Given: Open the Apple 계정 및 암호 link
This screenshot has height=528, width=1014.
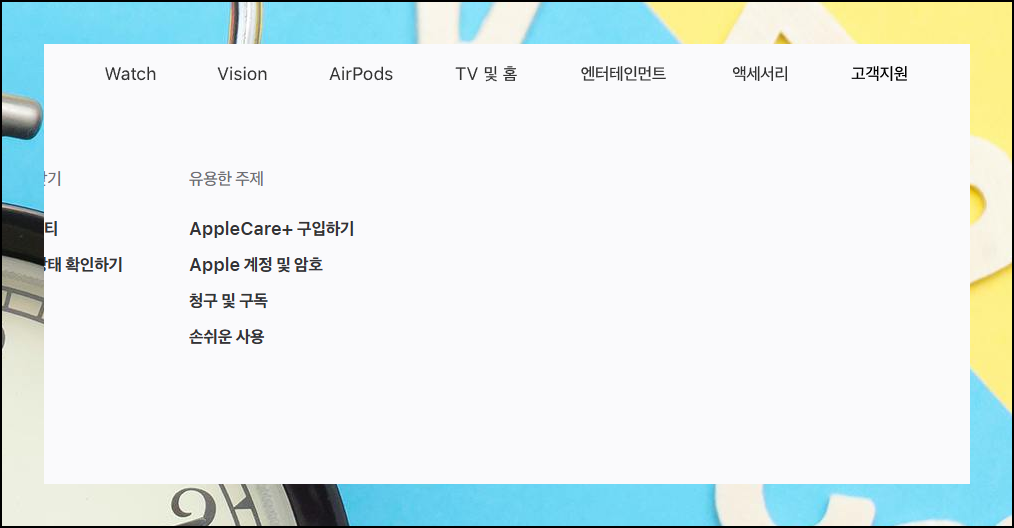Looking at the screenshot, I should pyautogui.click(x=256, y=265).
